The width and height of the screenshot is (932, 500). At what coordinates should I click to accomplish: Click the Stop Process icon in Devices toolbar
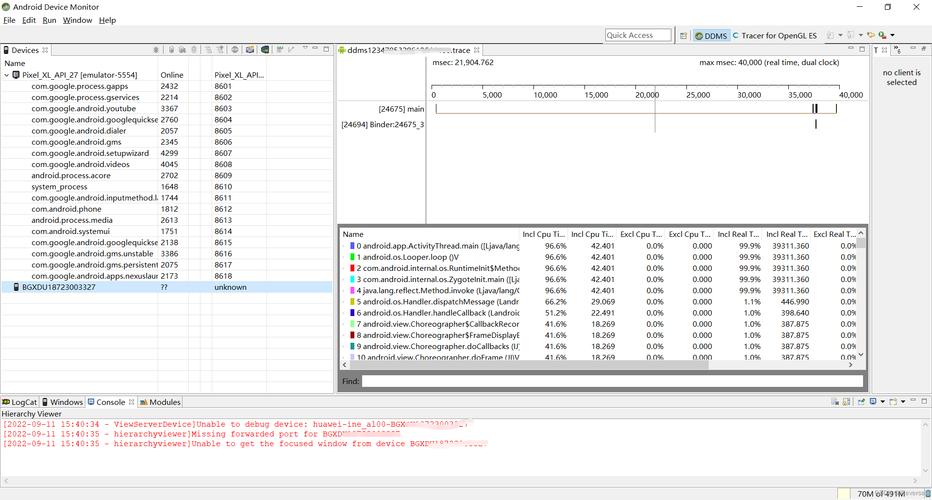tap(235, 50)
